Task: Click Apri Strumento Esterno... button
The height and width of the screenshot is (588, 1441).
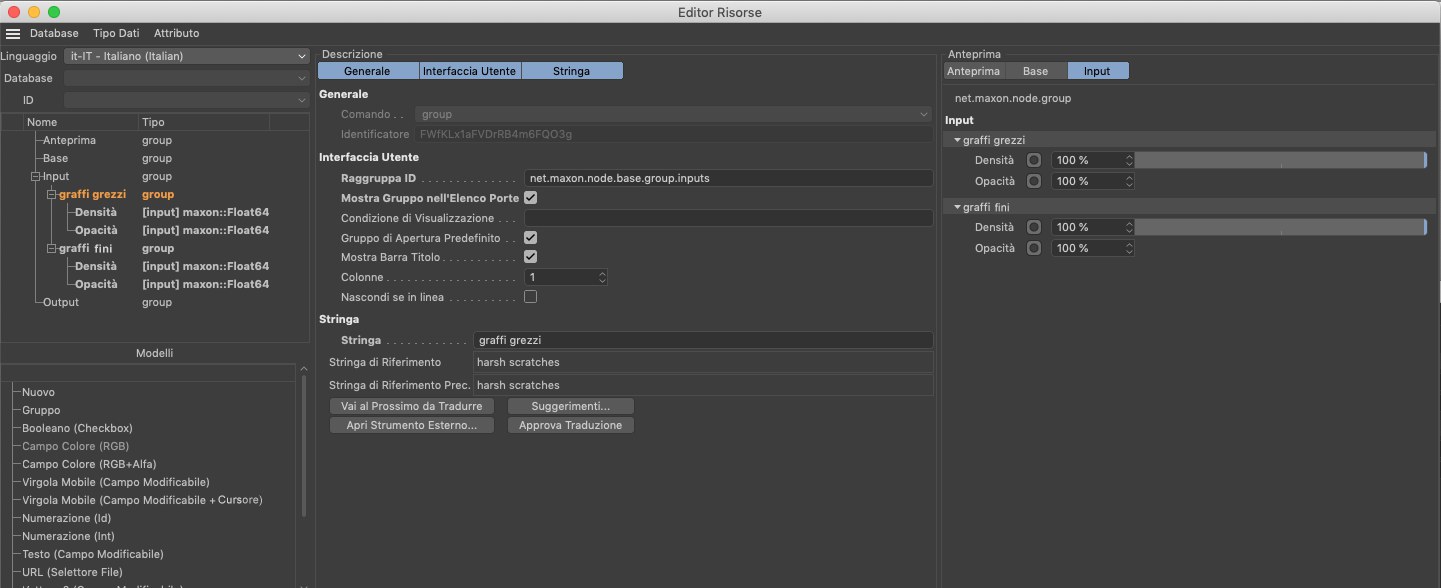Action: coord(412,425)
